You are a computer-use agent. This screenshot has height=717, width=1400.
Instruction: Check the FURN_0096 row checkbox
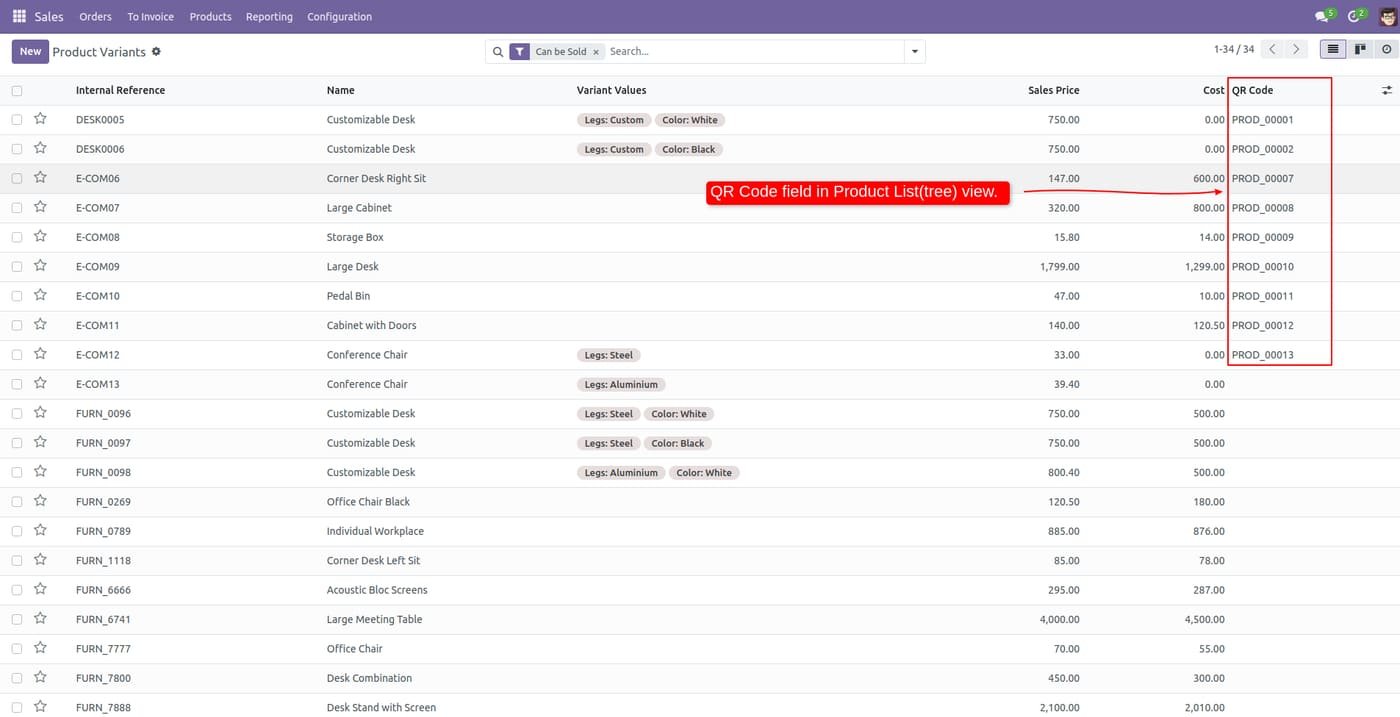(17, 414)
